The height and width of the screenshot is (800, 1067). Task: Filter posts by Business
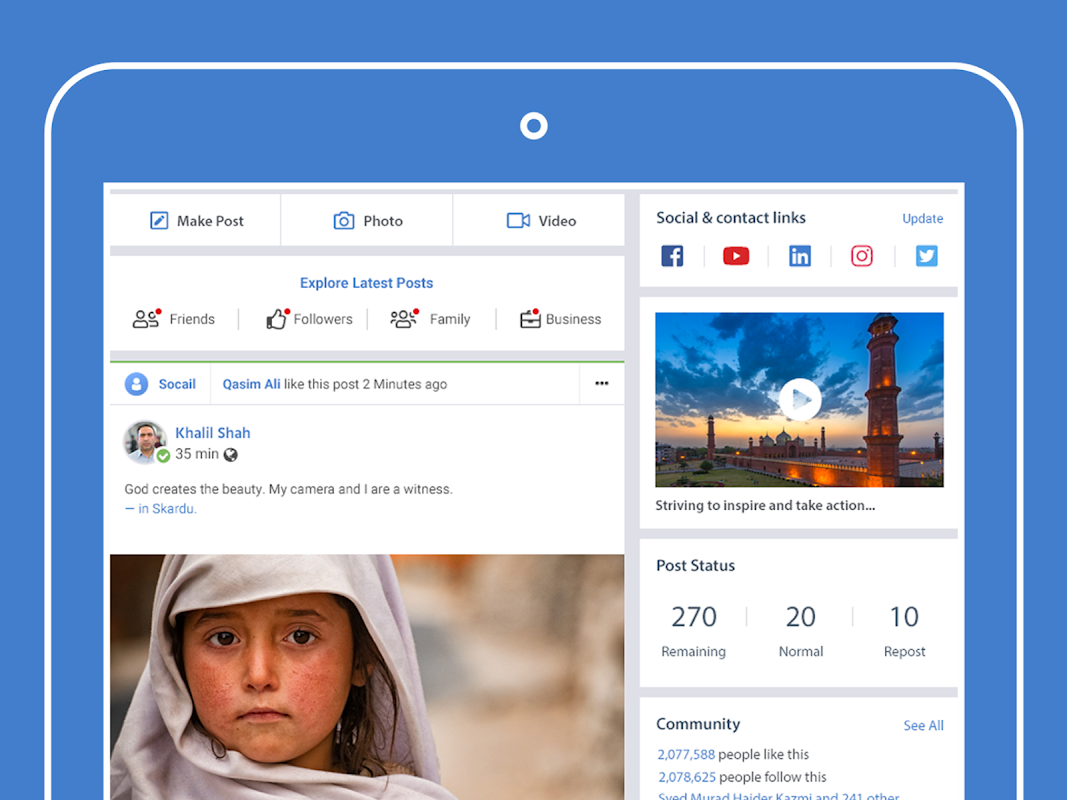[x=560, y=318]
